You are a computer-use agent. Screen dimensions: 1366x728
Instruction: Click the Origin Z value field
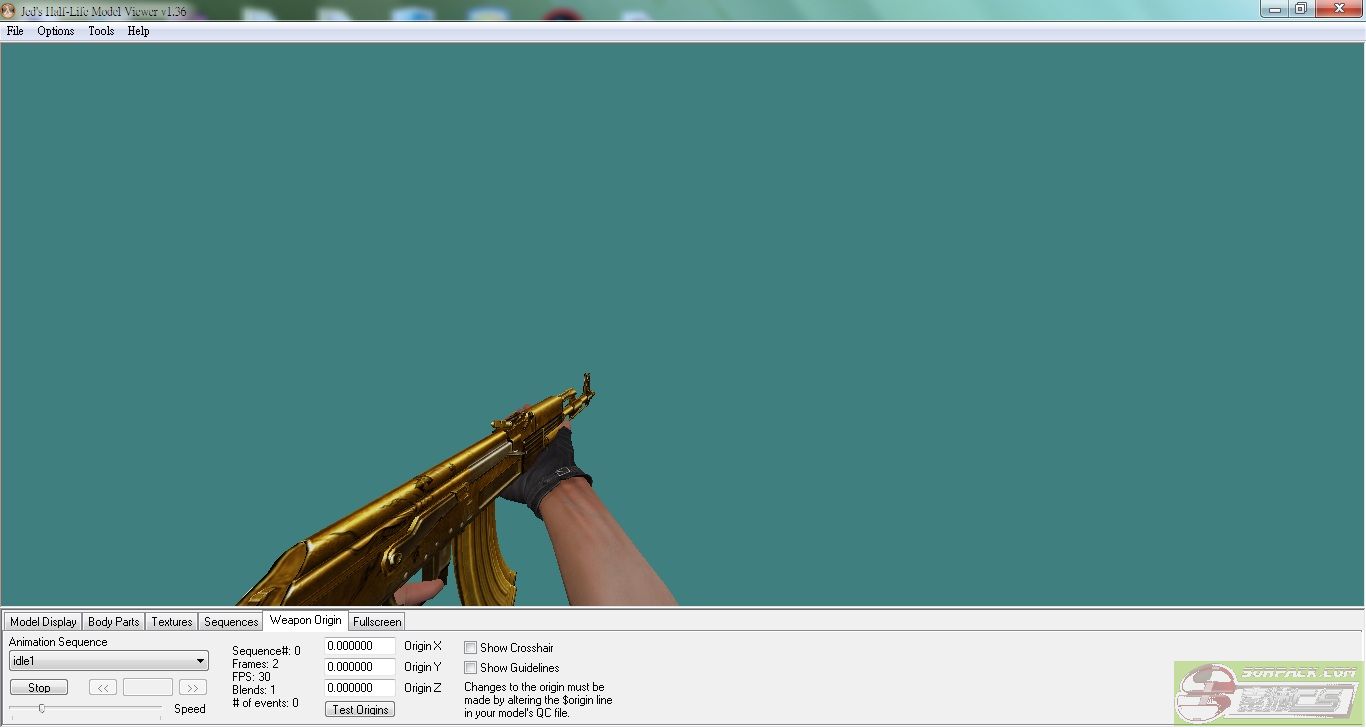click(x=359, y=688)
